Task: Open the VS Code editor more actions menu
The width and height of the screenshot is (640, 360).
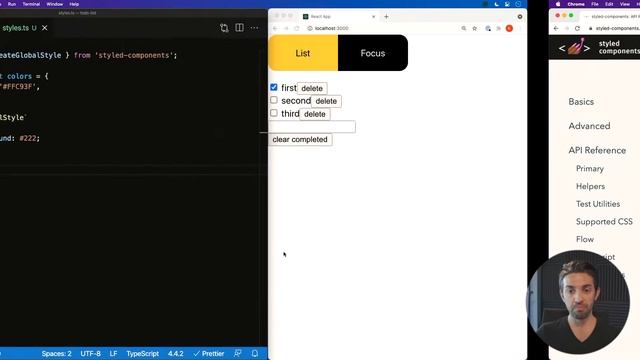Action: pyautogui.click(x=255, y=28)
